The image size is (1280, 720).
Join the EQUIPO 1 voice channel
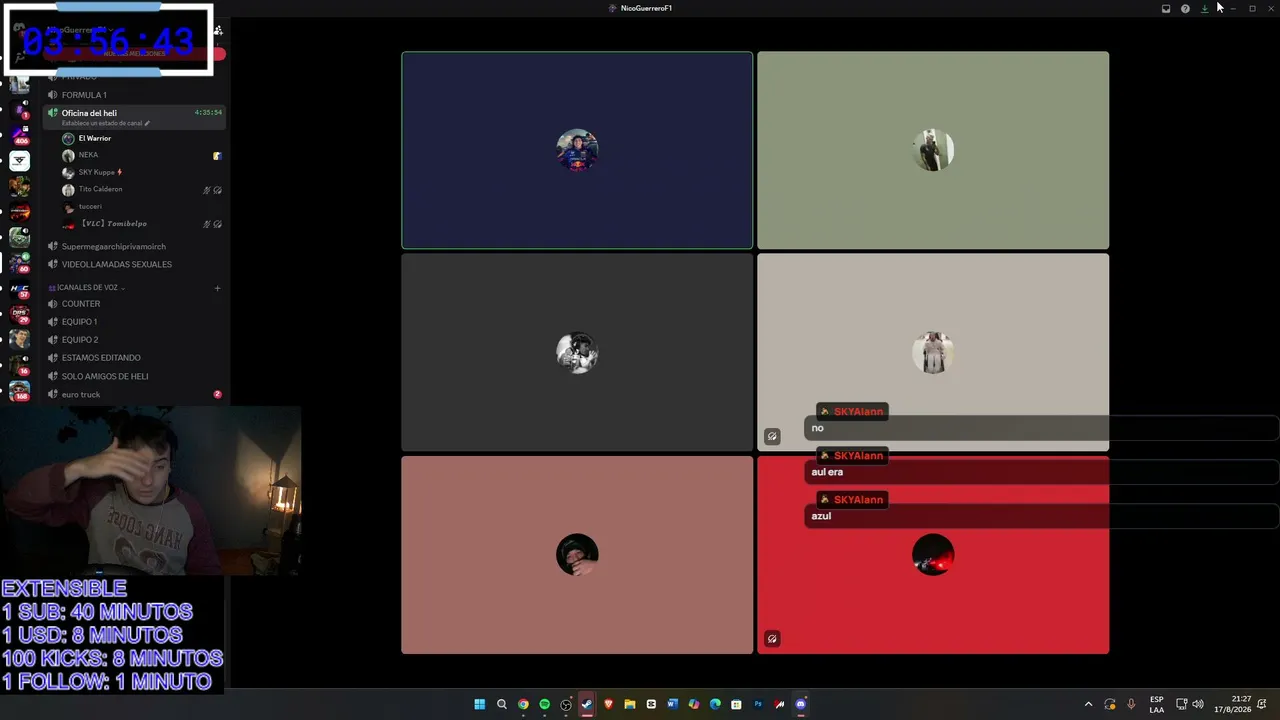(x=134, y=322)
